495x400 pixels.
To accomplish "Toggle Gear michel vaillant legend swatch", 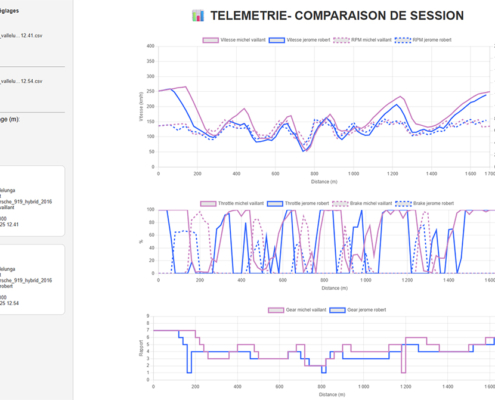I will click(x=276, y=310).
